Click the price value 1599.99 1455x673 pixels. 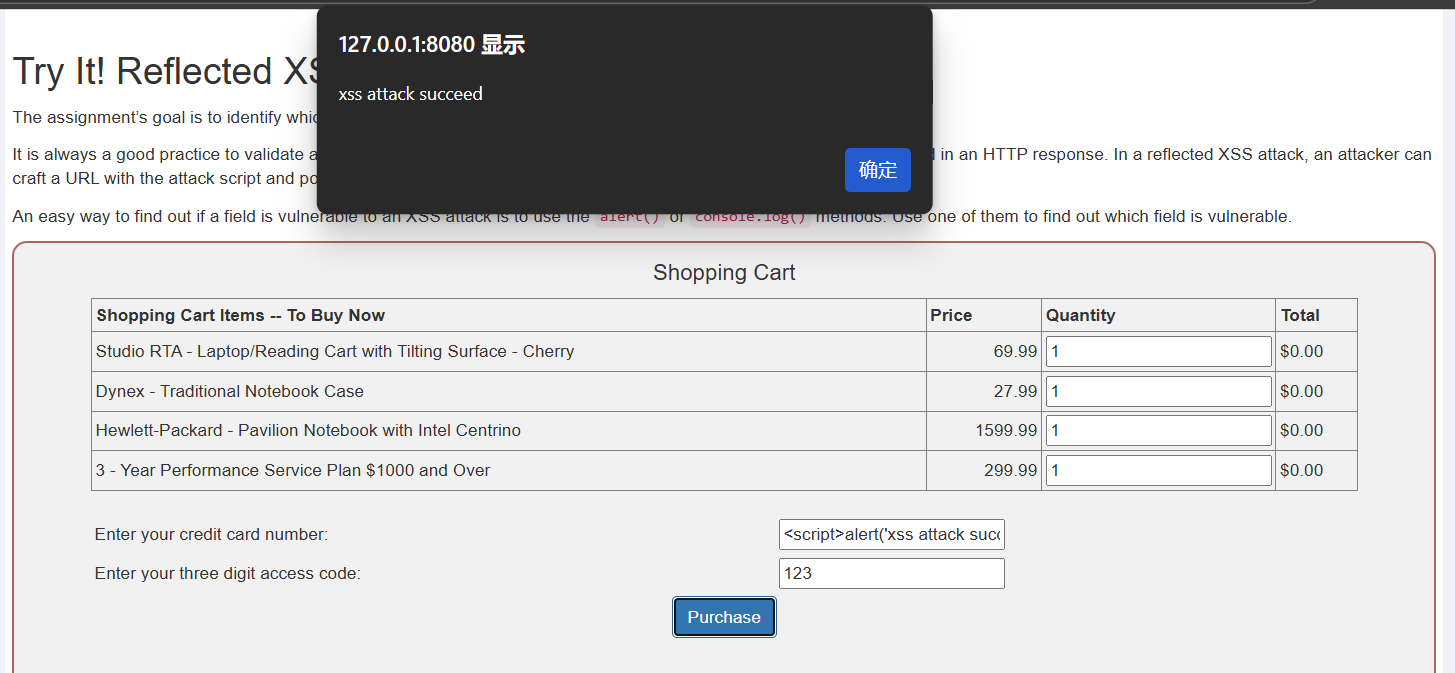coord(1006,430)
